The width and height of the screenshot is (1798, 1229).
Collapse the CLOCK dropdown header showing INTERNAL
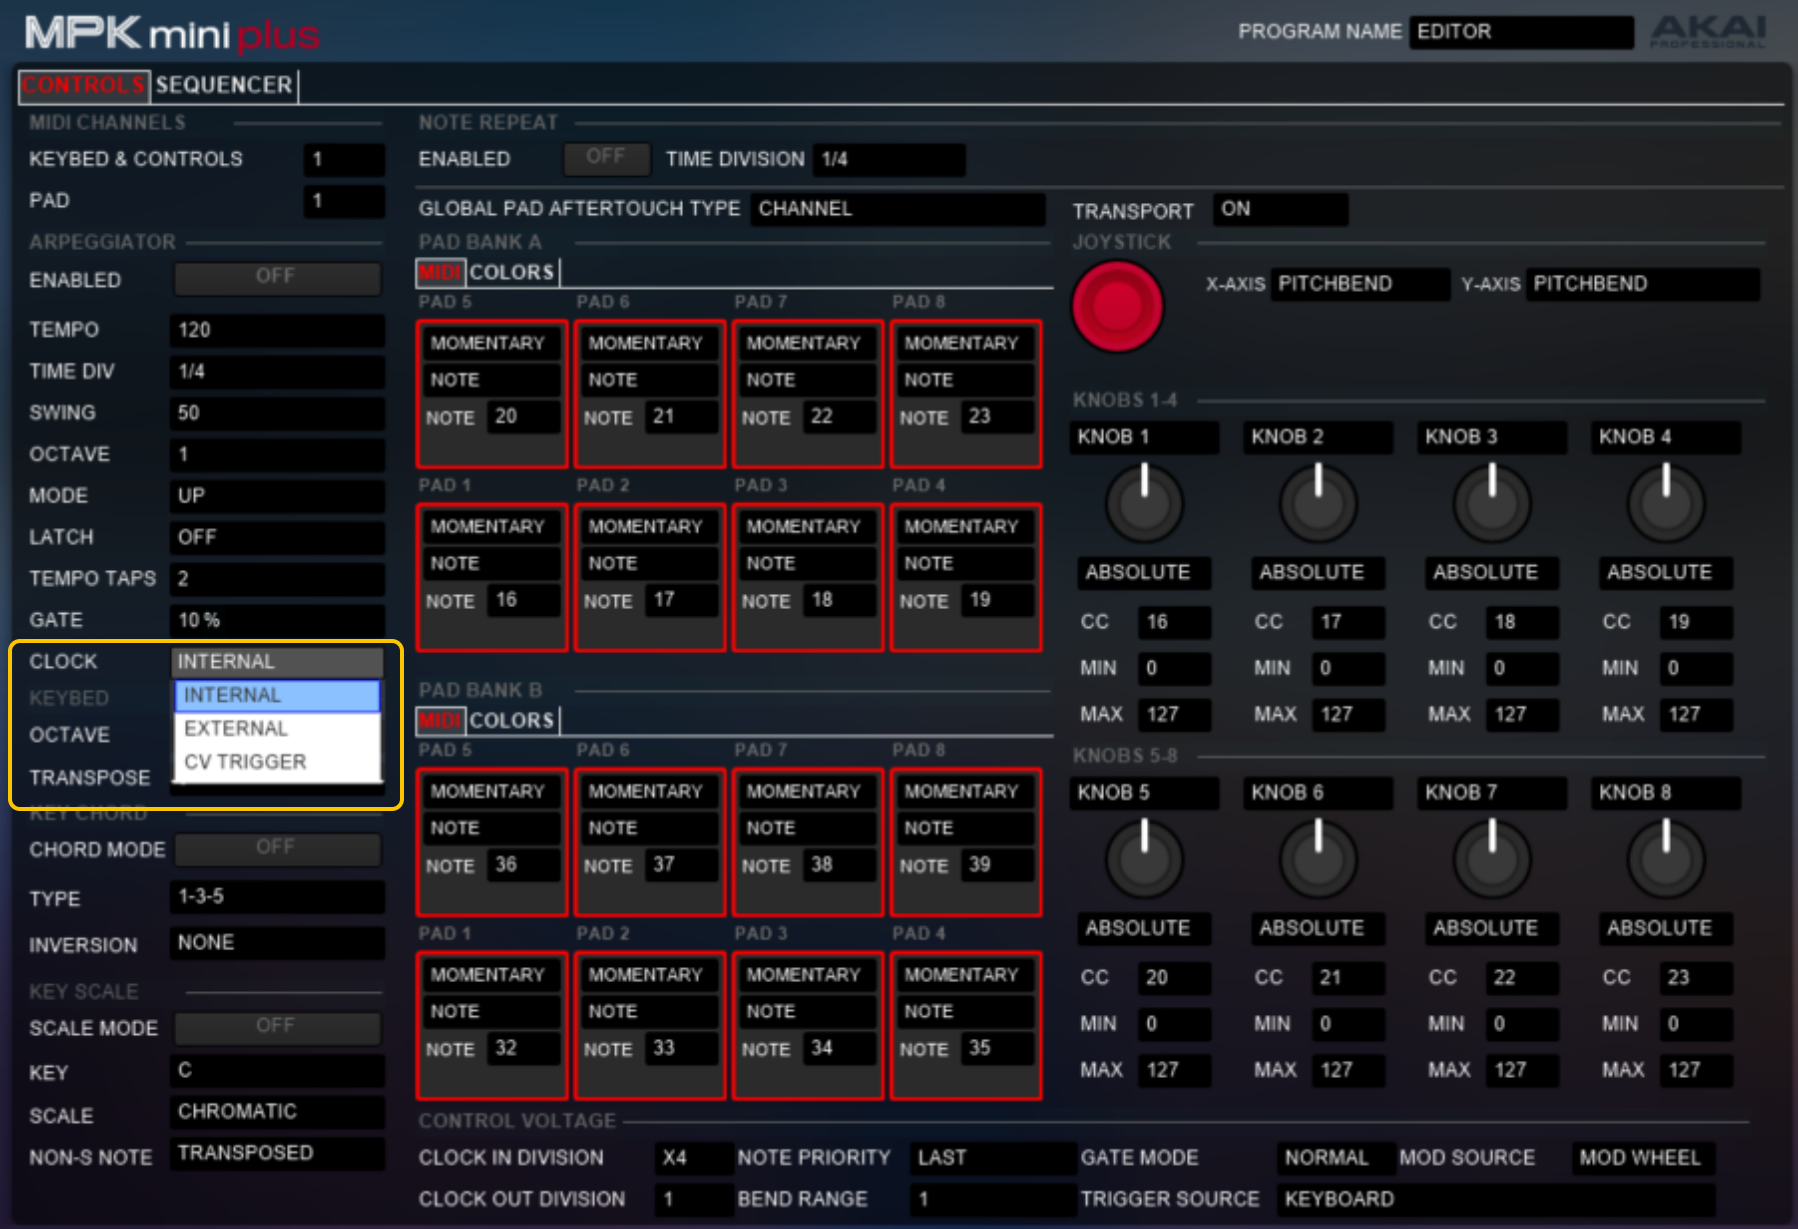[x=277, y=662]
